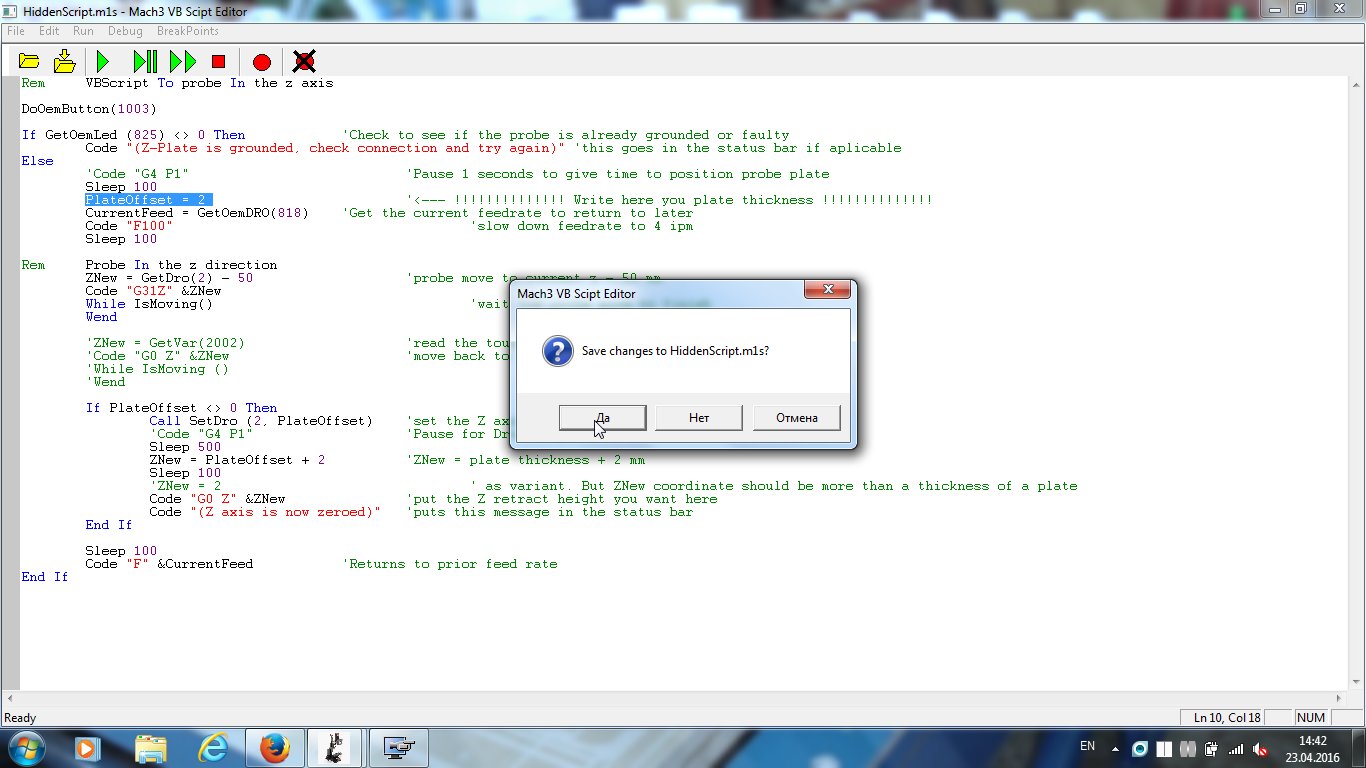1366x768 pixels.
Task: Launch Windows Media Player from the taskbar
Action: 86,747
